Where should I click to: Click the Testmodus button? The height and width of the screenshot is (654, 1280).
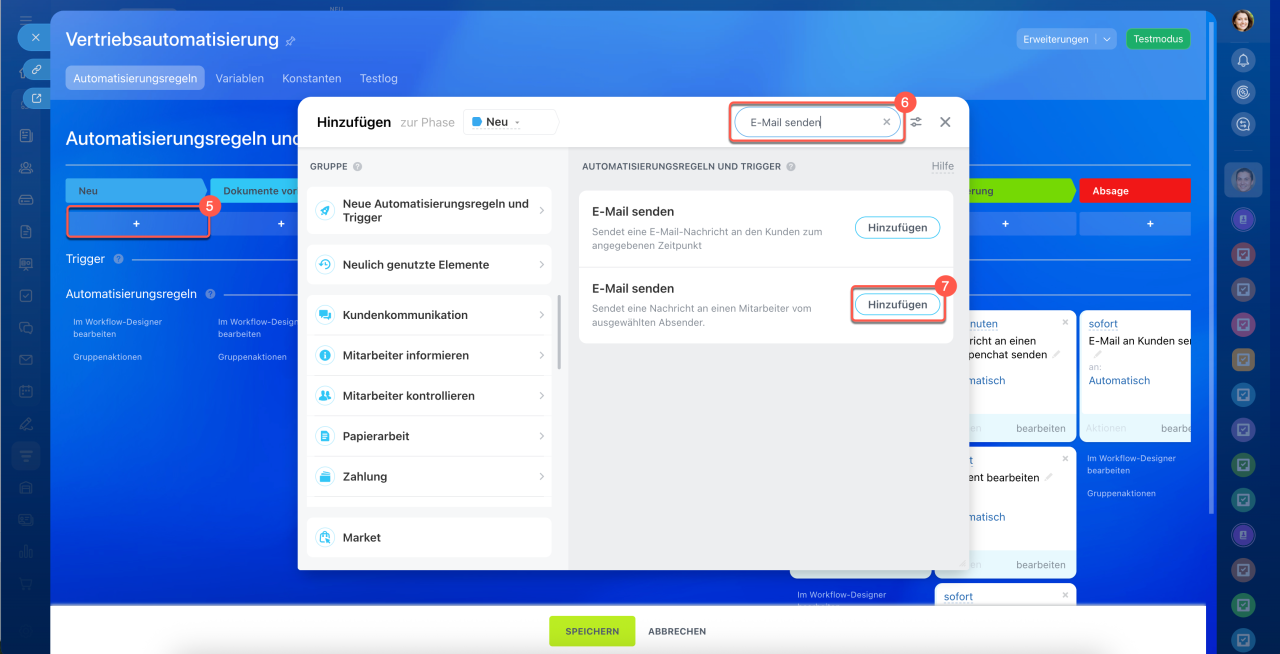(1158, 40)
